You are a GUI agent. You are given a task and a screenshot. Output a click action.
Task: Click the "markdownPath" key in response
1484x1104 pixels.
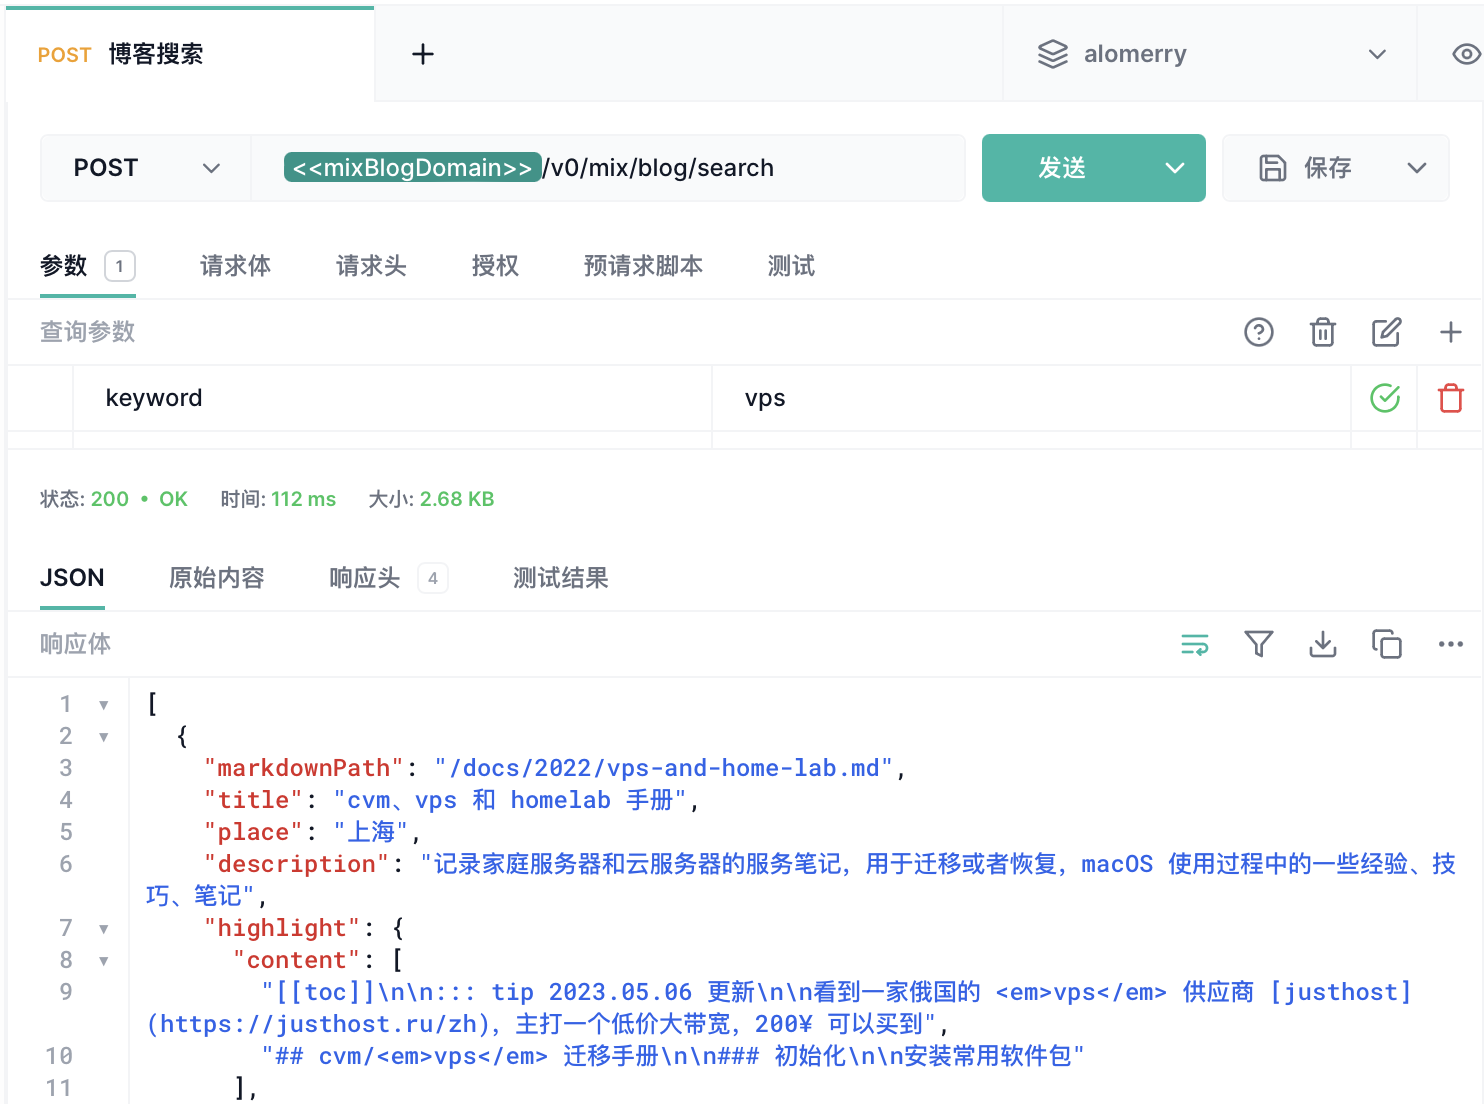pyautogui.click(x=304, y=768)
